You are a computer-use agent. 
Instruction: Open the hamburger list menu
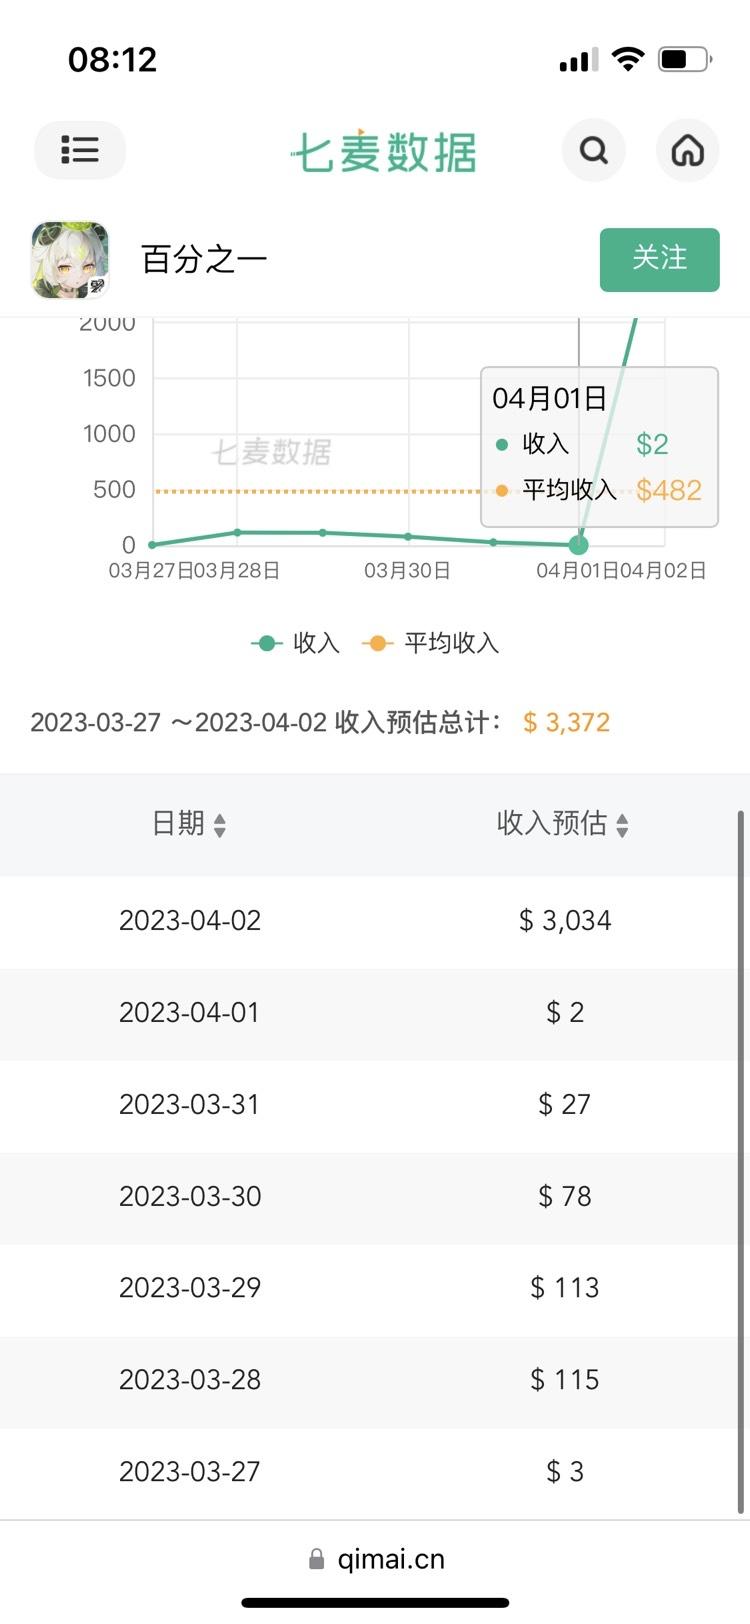click(80, 150)
